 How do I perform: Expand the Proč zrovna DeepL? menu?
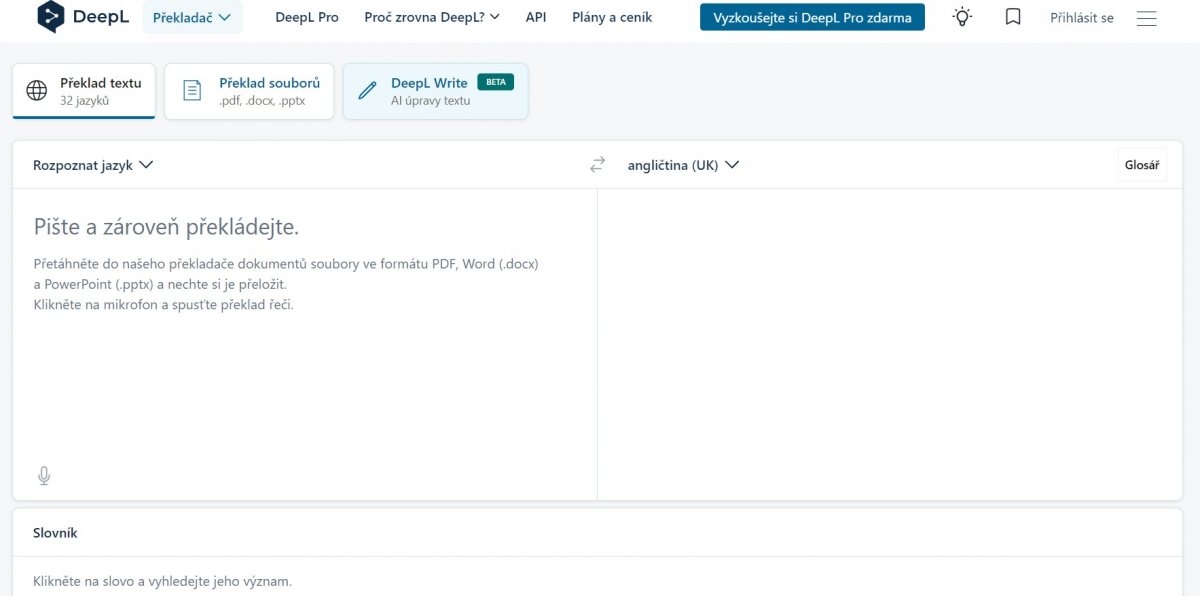point(432,17)
